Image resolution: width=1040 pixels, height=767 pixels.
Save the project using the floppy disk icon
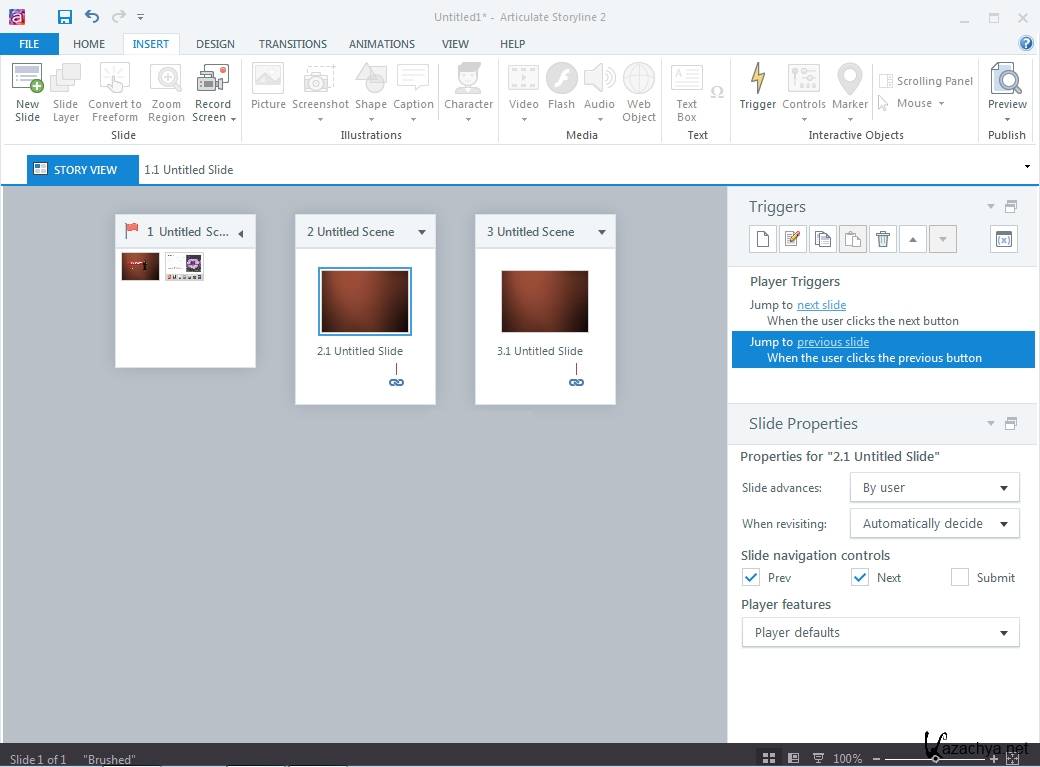click(65, 17)
